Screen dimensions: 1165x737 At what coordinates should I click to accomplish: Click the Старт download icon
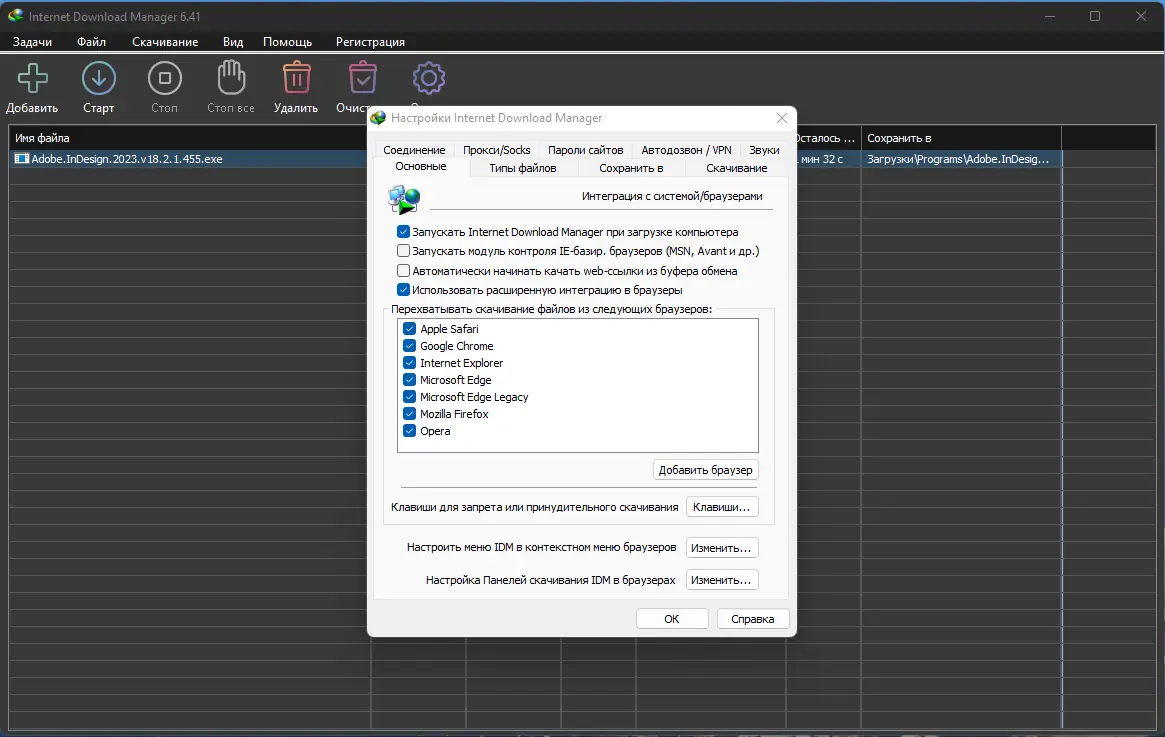[99, 78]
